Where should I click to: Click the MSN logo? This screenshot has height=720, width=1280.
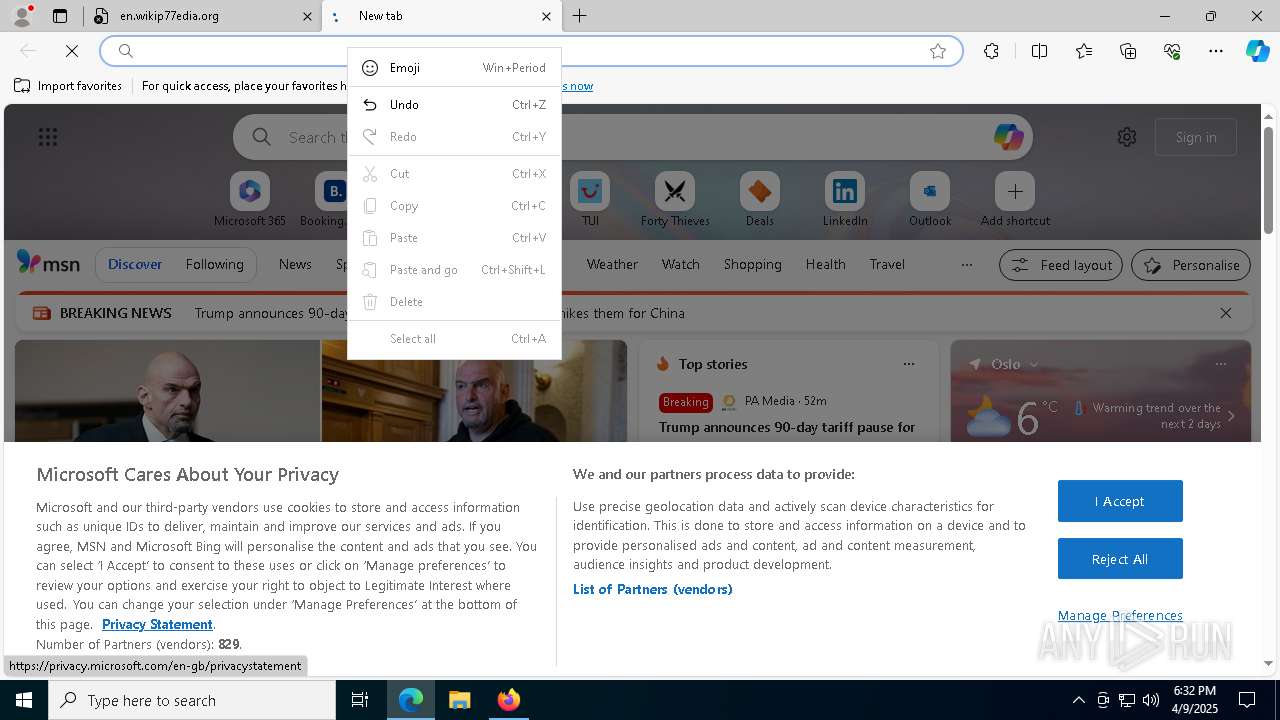pos(48,263)
